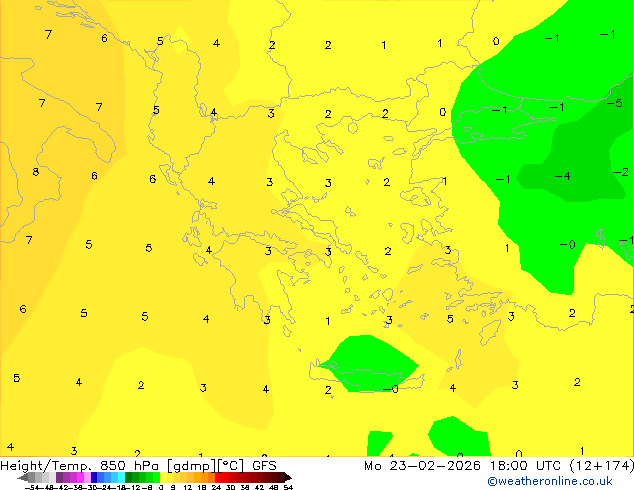This screenshot has height=490, width=634.
Task: Click the grey arrow at the legend's cold end
Action: point(22,477)
